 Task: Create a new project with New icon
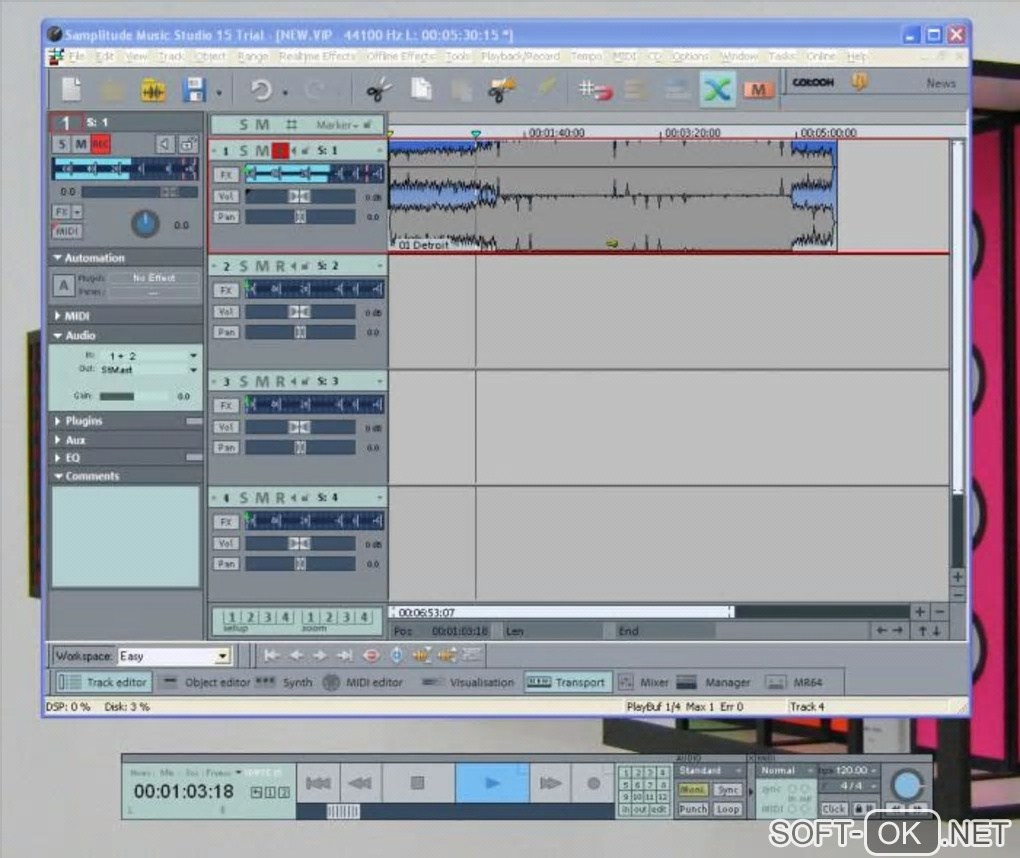pyautogui.click(x=71, y=89)
